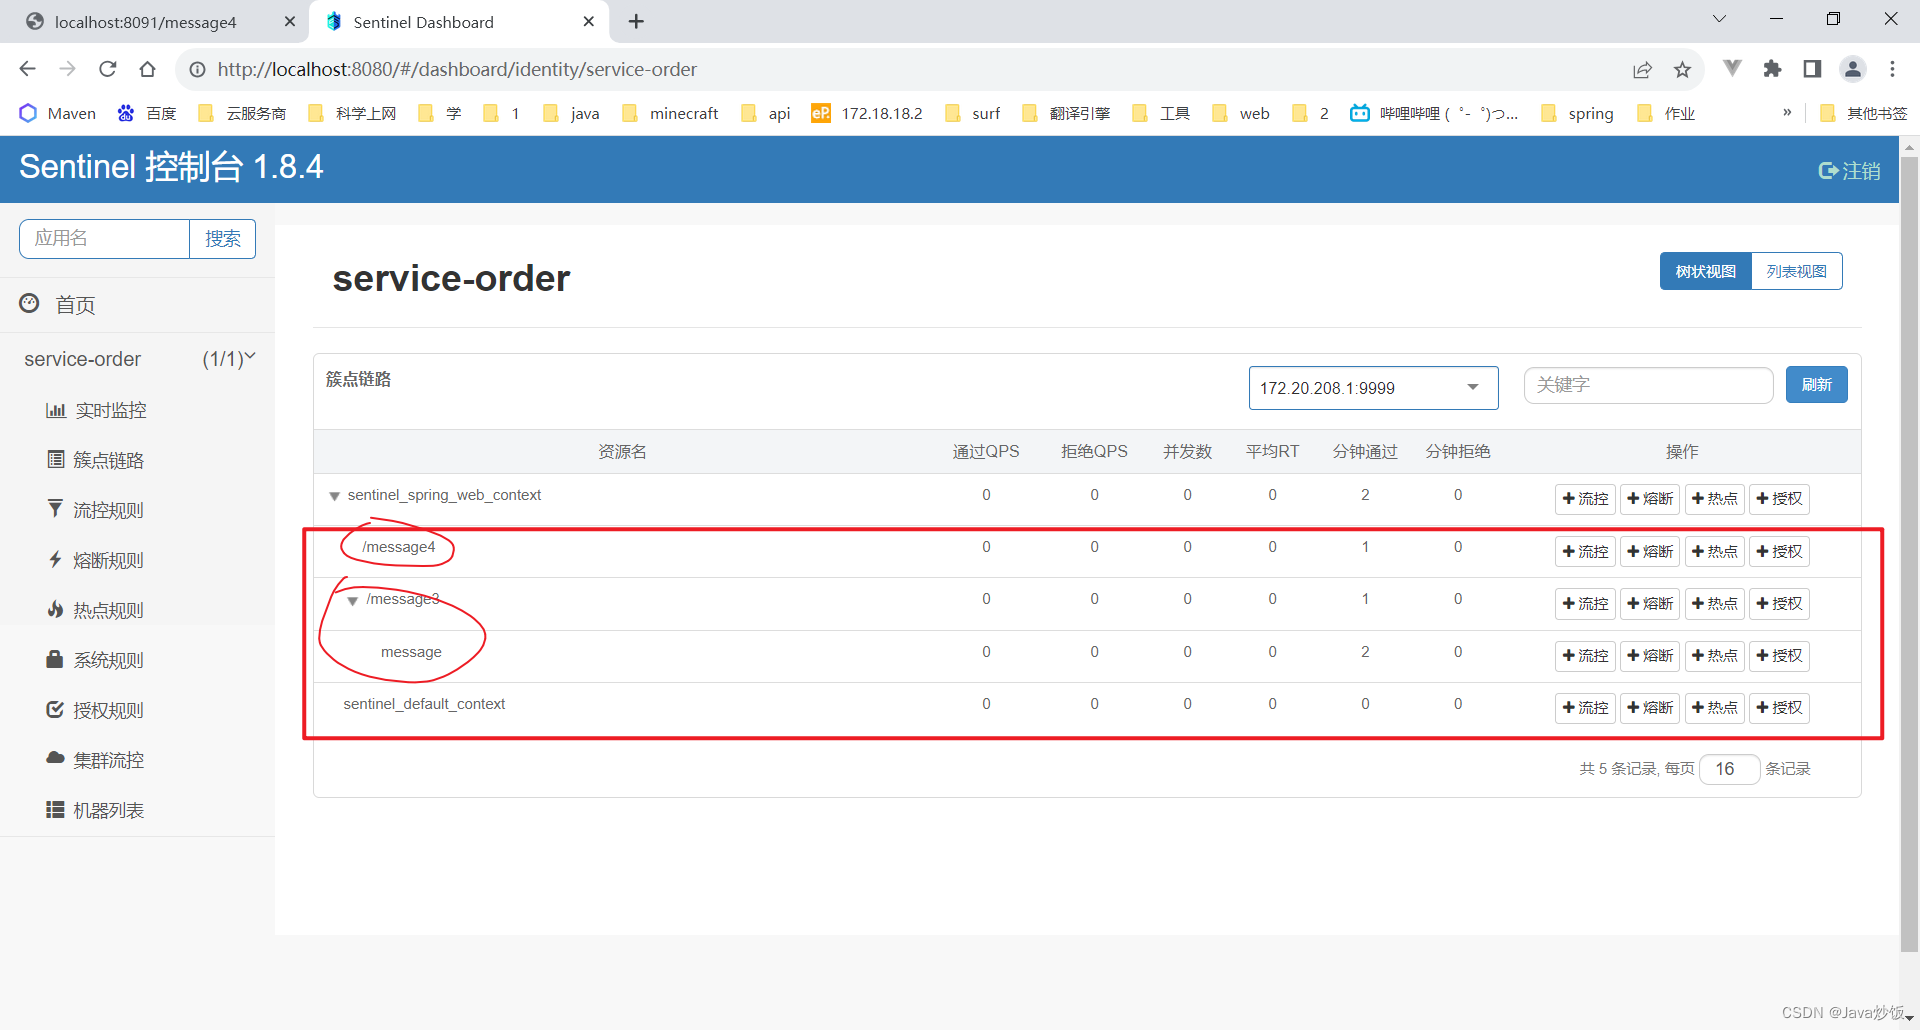Collapse sentinel_spring_web_context tree node
This screenshot has height=1030, width=1920.
335,496
